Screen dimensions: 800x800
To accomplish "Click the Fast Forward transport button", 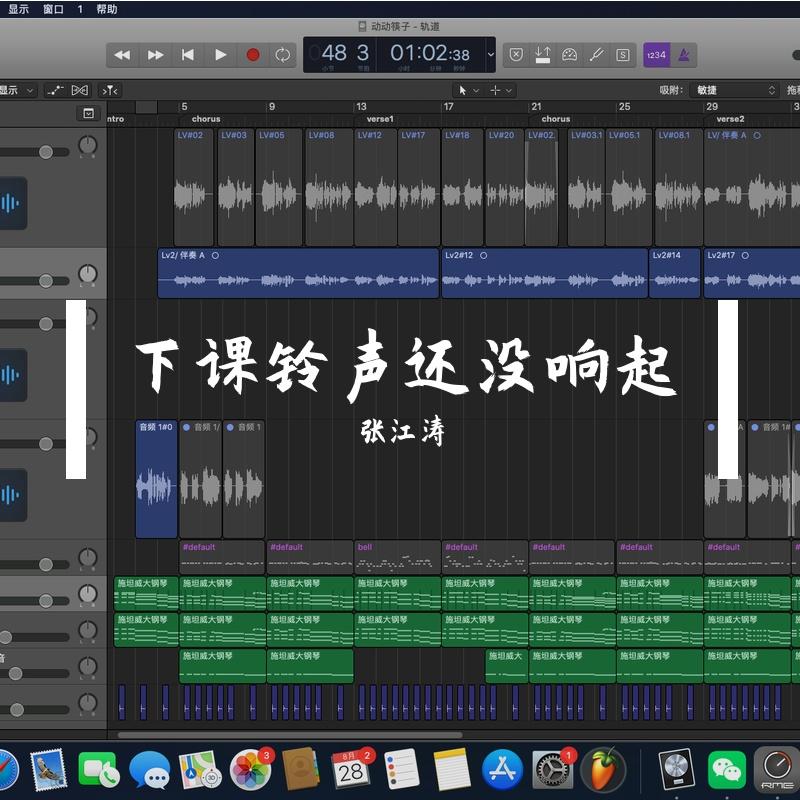I will point(155,55).
